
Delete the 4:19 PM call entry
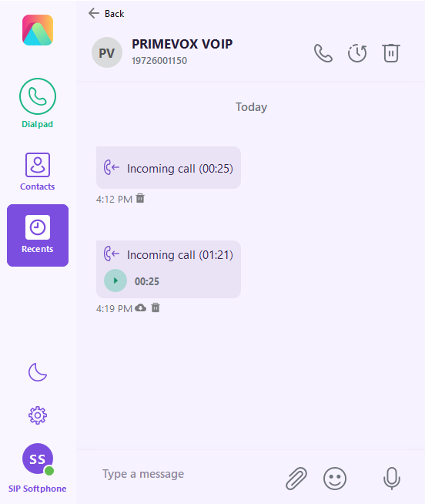coord(156,307)
